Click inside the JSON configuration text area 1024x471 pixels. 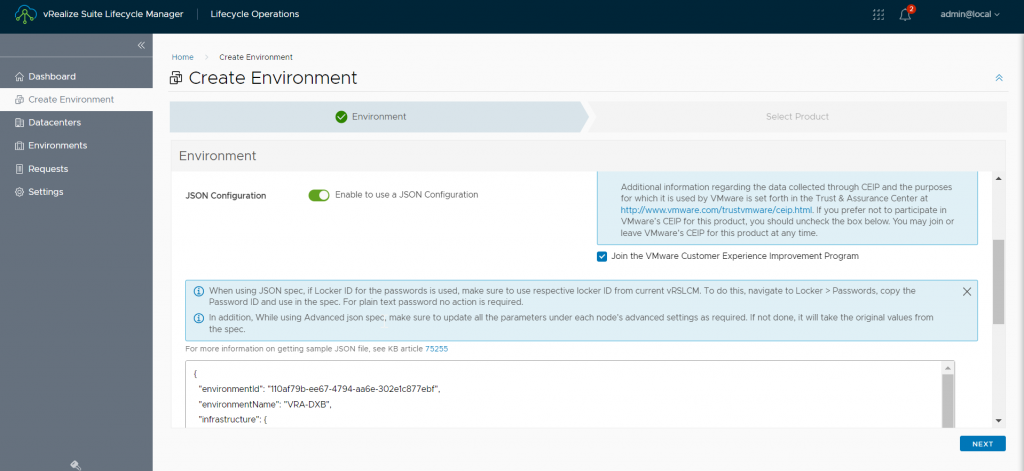564,395
